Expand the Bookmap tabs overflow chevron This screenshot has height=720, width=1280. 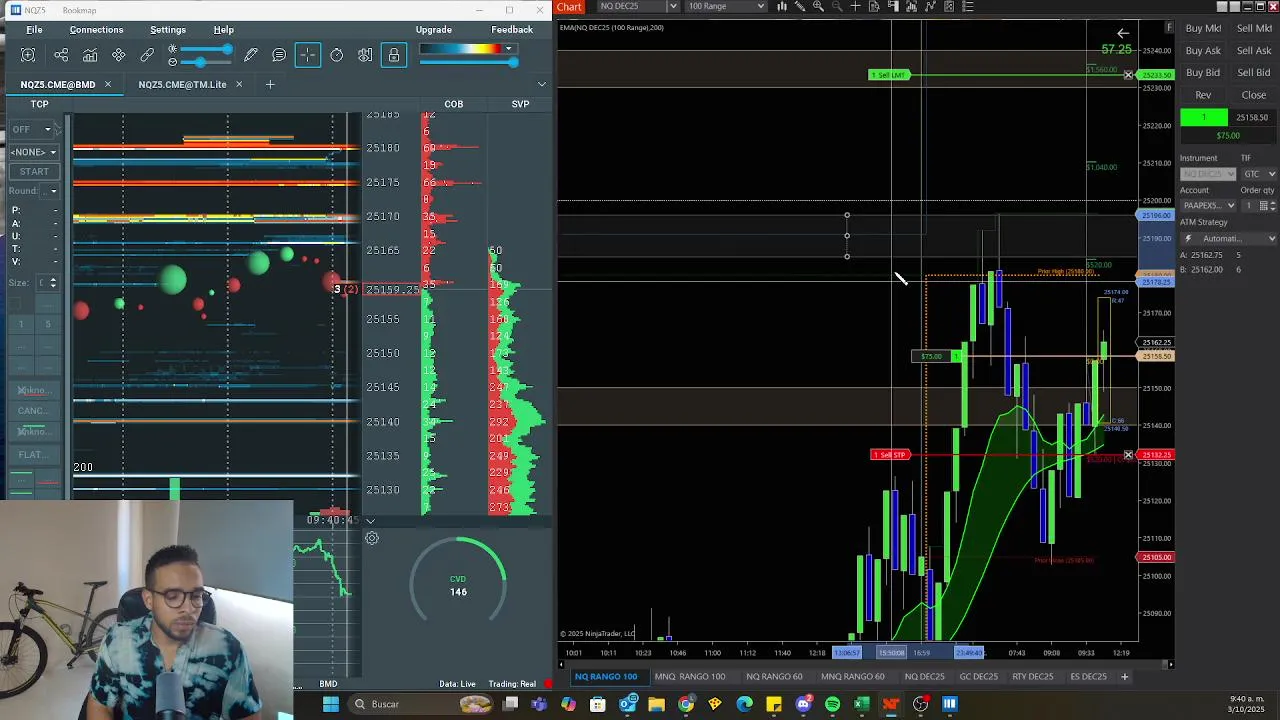click(x=542, y=84)
